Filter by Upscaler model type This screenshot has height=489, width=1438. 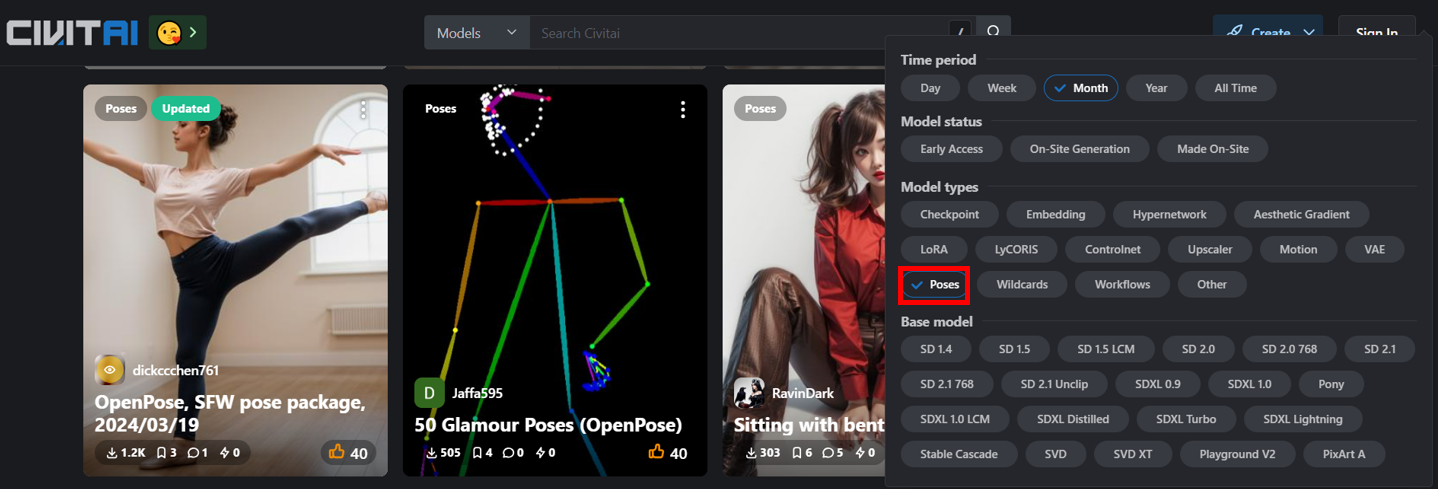click(1209, 249)
